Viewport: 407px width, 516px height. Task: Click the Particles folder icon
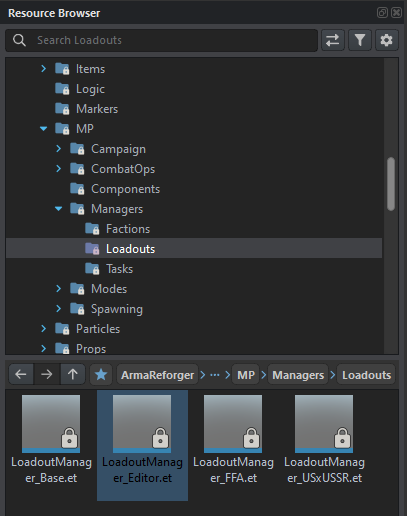[x=62, y=329]
